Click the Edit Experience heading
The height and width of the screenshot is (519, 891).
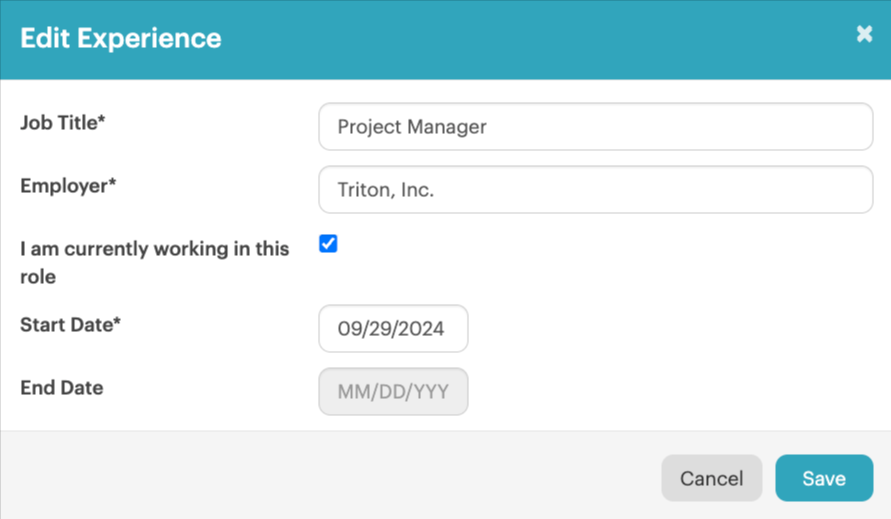(120, 38)
